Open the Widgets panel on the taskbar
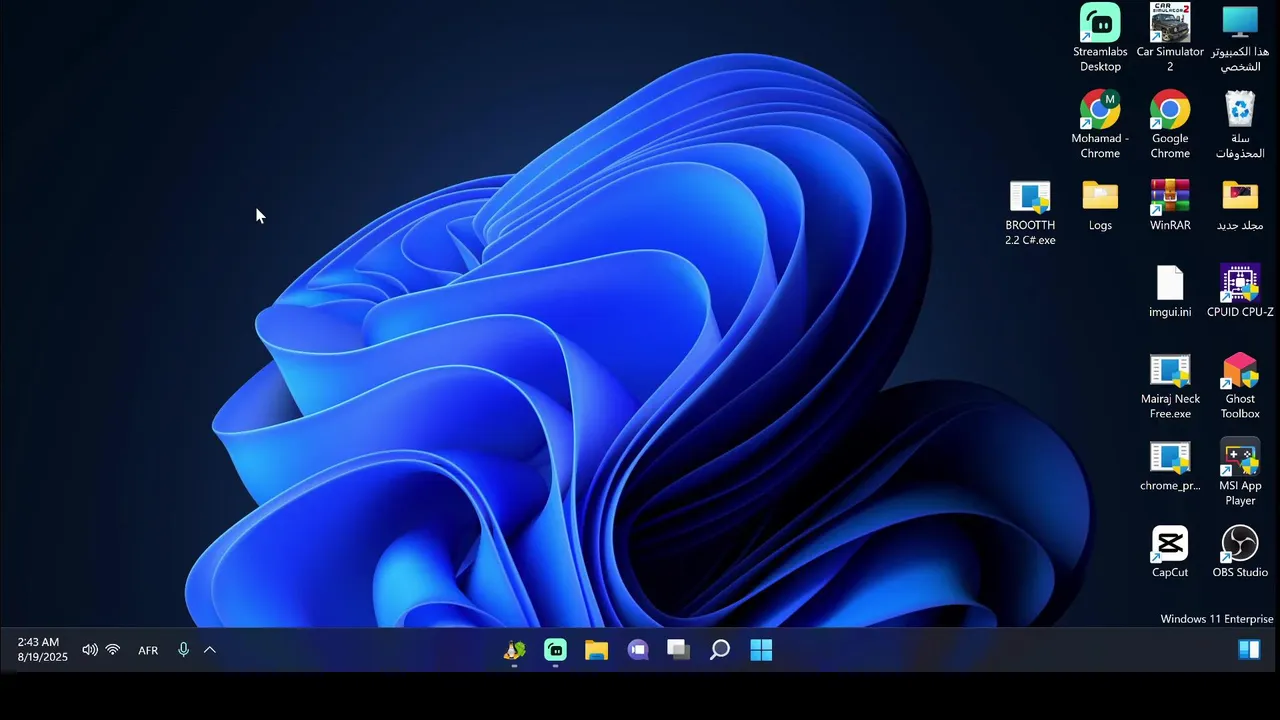Screen dimensions: 1280x720 tap(1249, 650)
